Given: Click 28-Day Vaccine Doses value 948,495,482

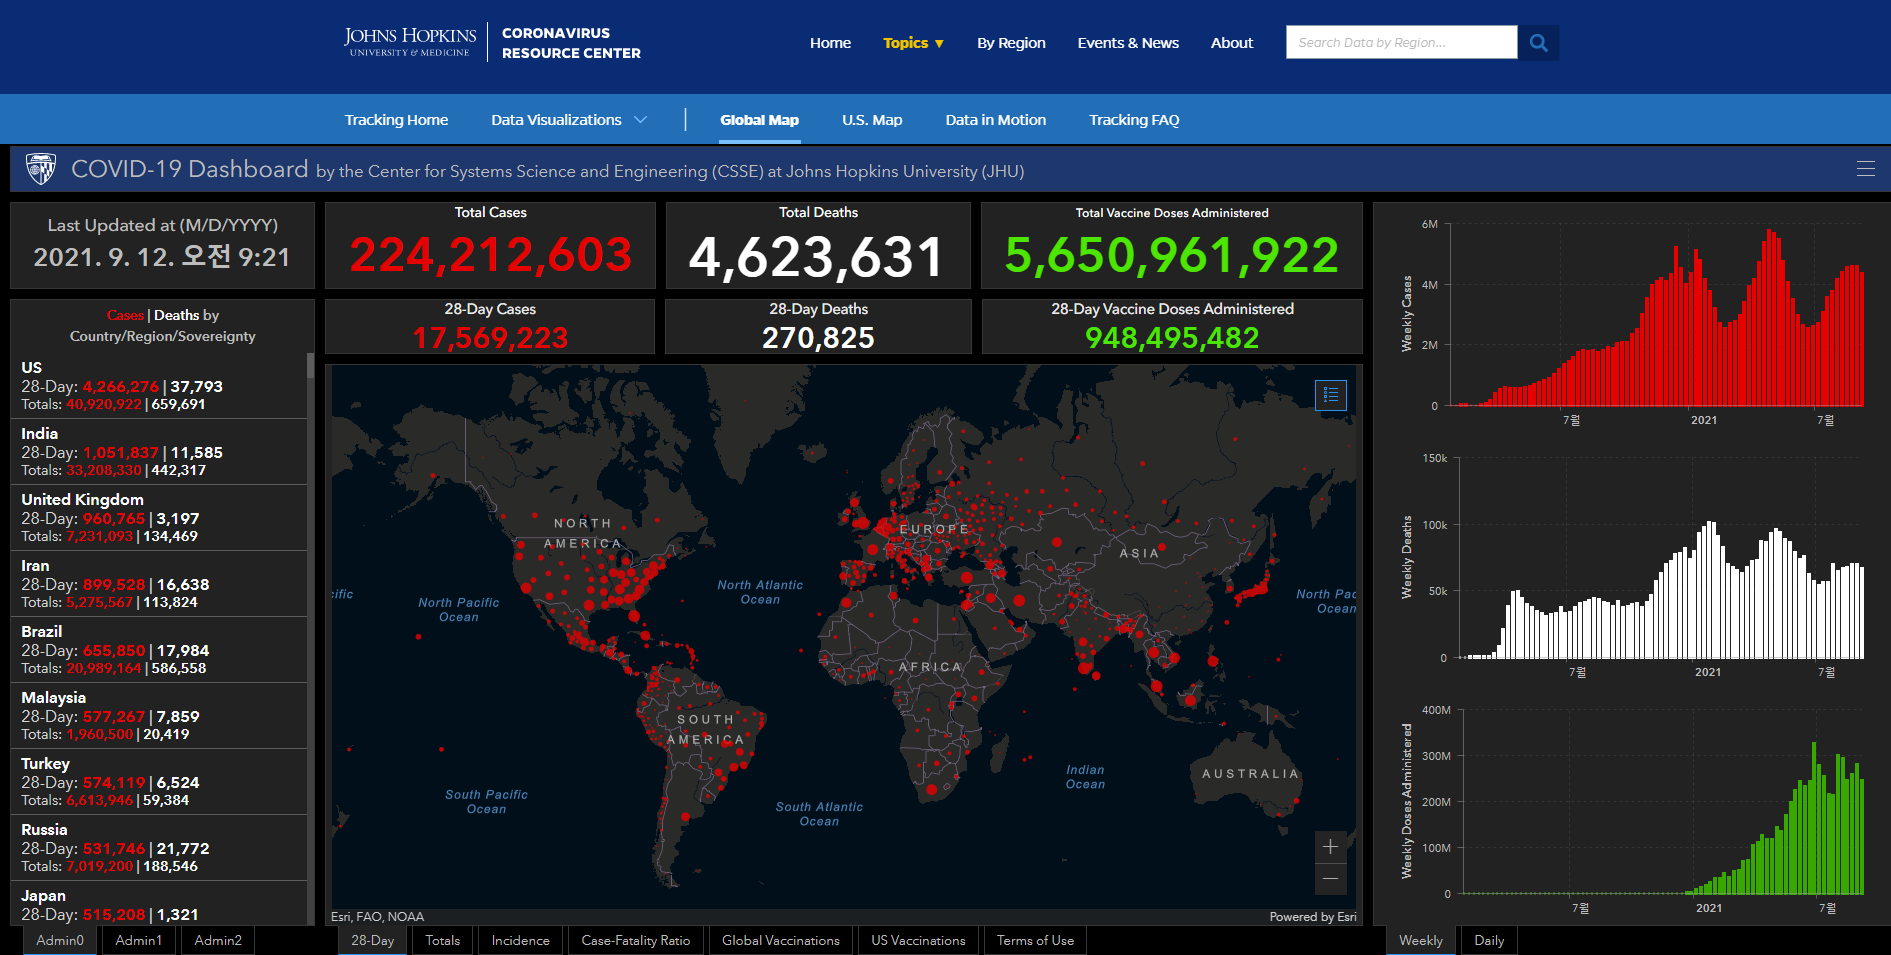Looking at the screenshot, I should 1172,338.
